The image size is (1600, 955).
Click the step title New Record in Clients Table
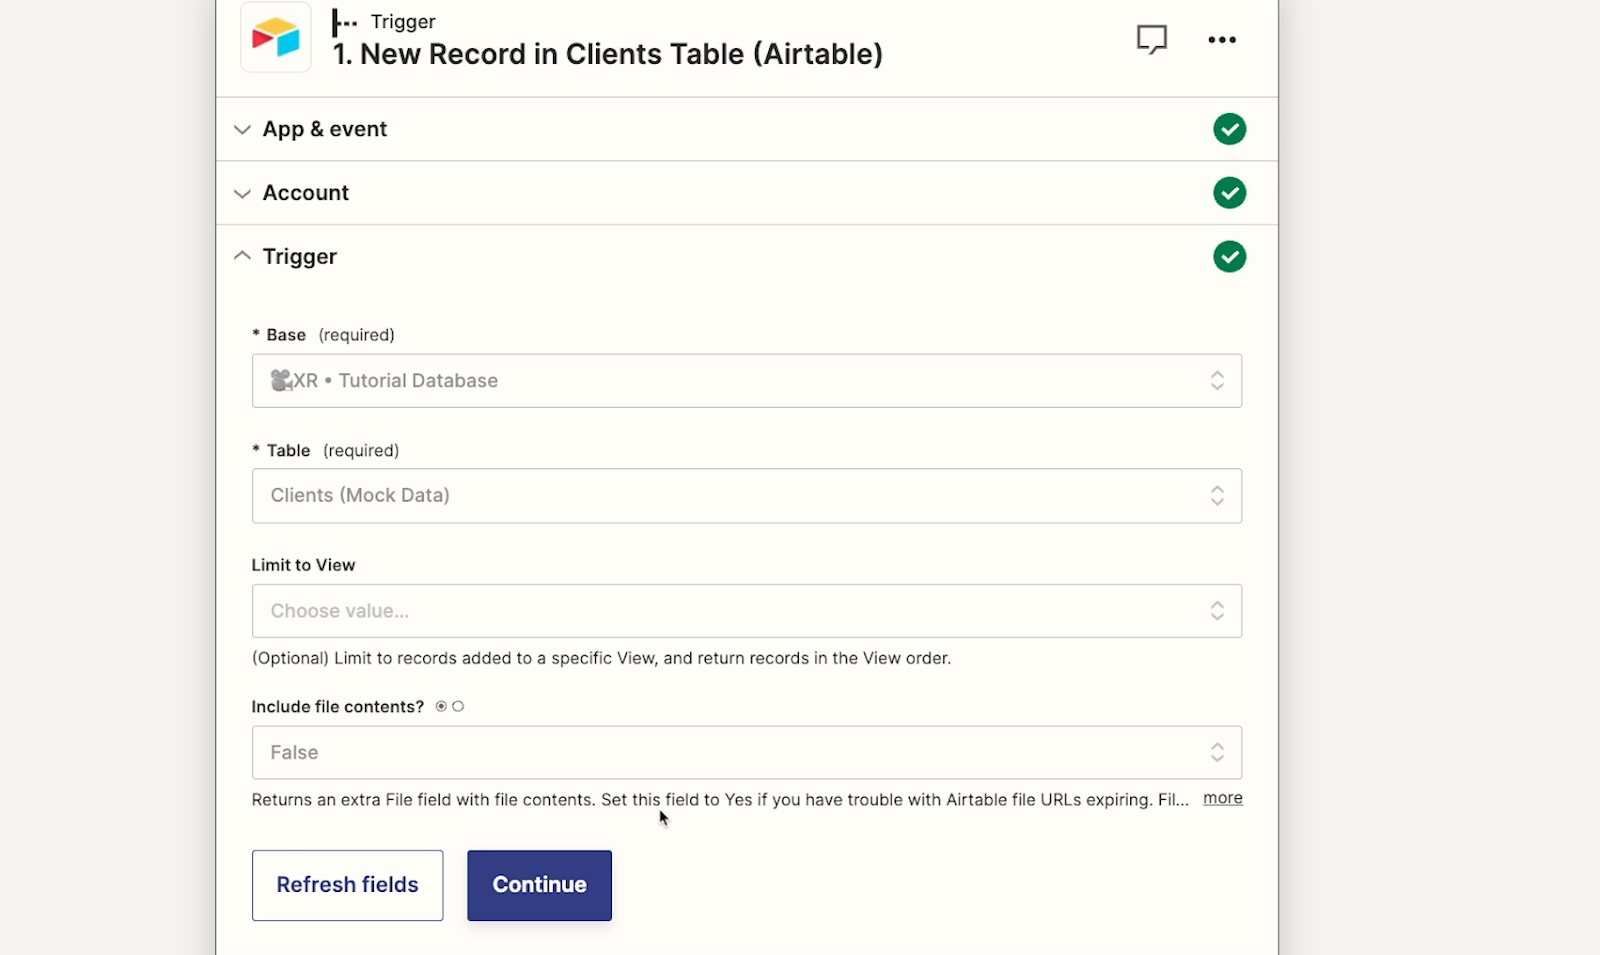coord(607,54)
